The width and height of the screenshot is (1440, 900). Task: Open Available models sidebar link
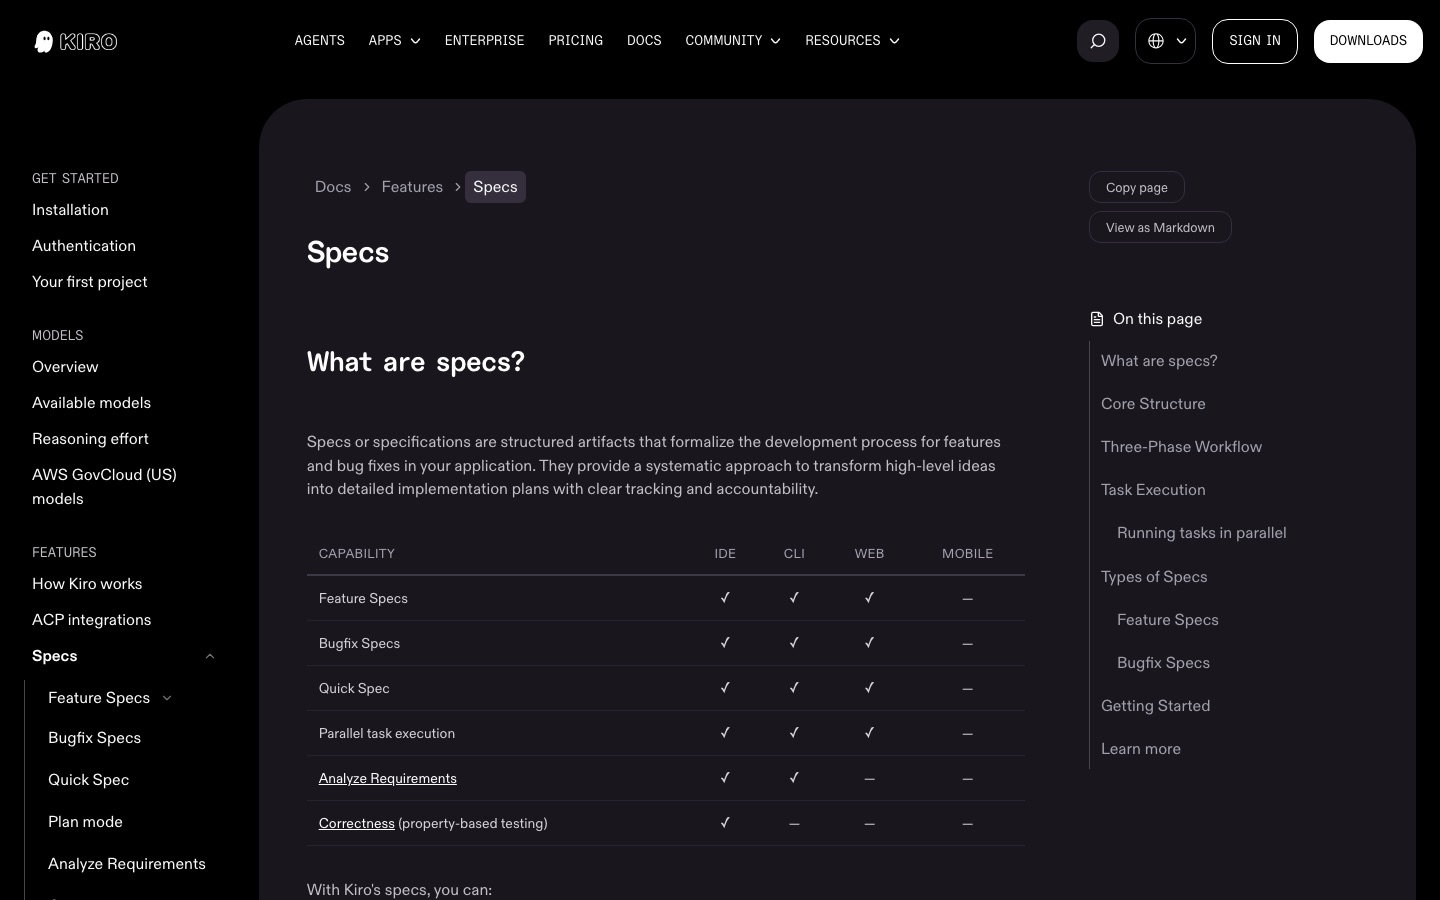[x=91, y=403]
